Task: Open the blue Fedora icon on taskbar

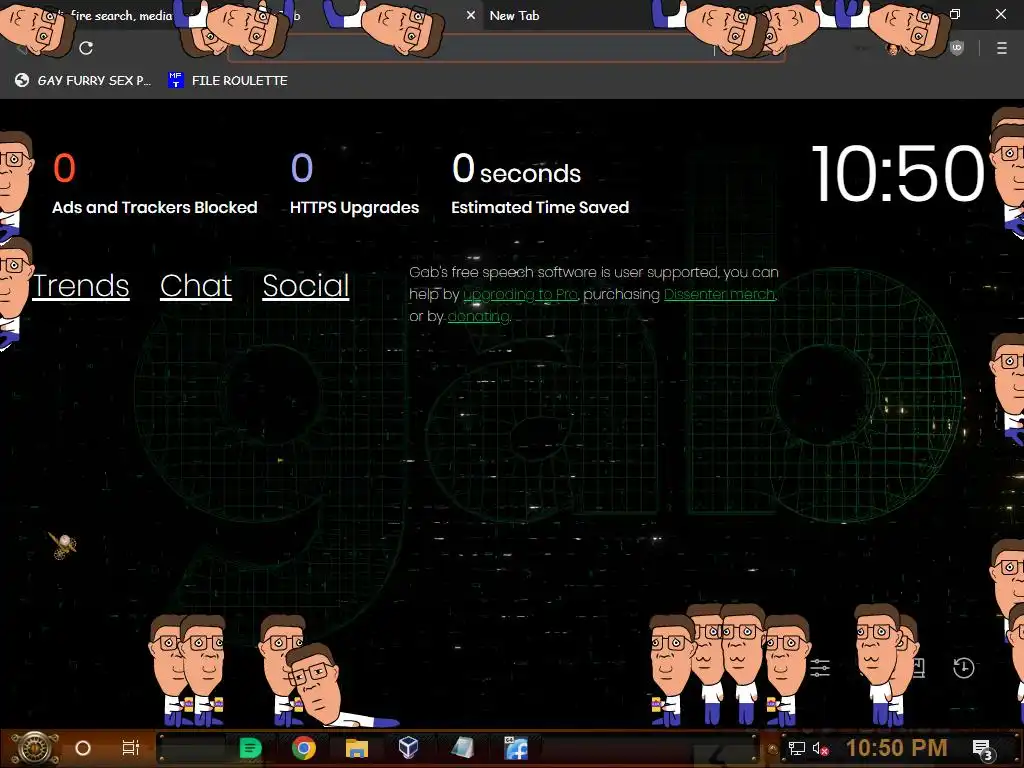Action: point(516,748)
